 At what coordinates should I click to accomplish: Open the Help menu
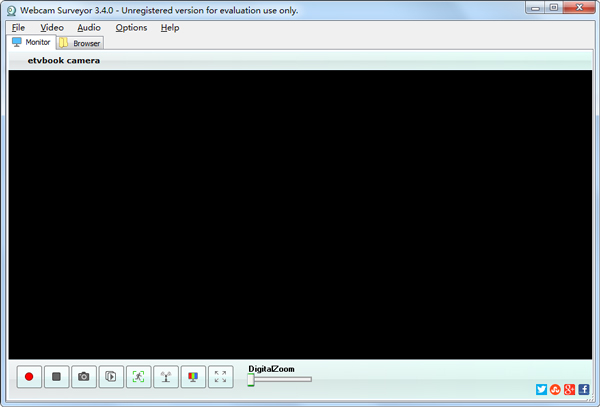(170, 28)
